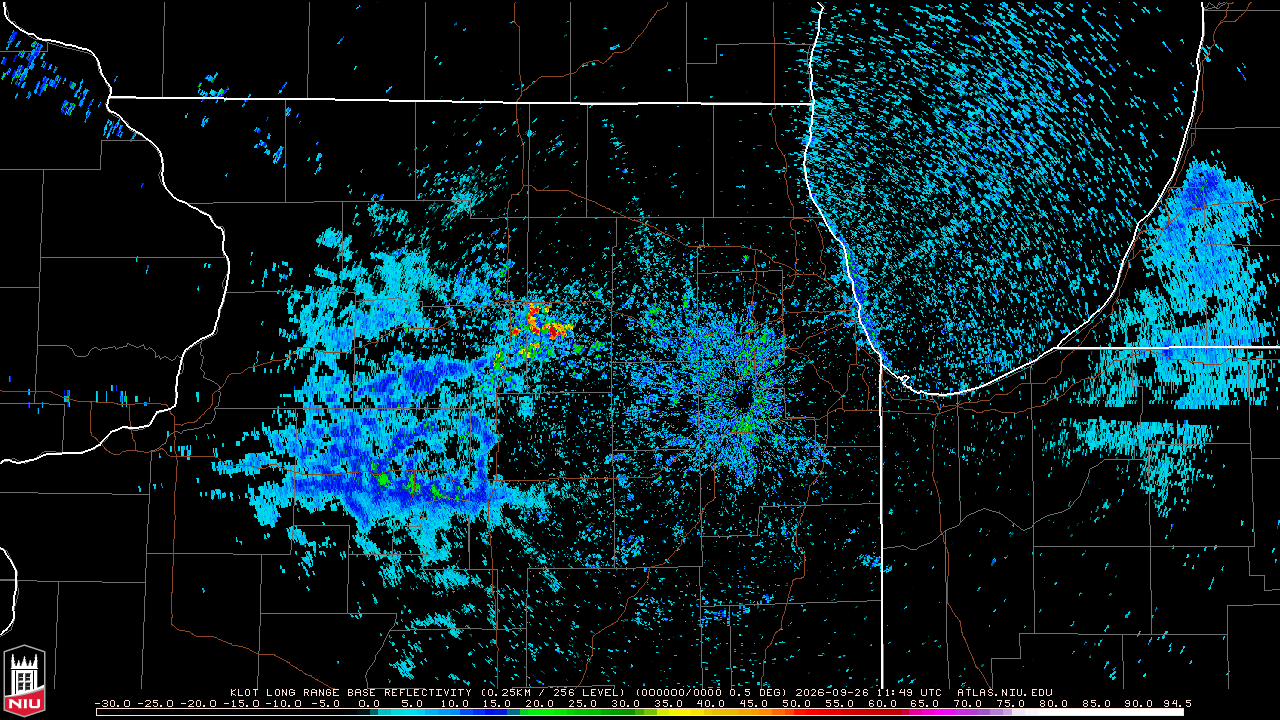Click the 0.5 DEG elevation text
Screen dimensions: 1280x720
pyautogui.click(x=772, y=692)
